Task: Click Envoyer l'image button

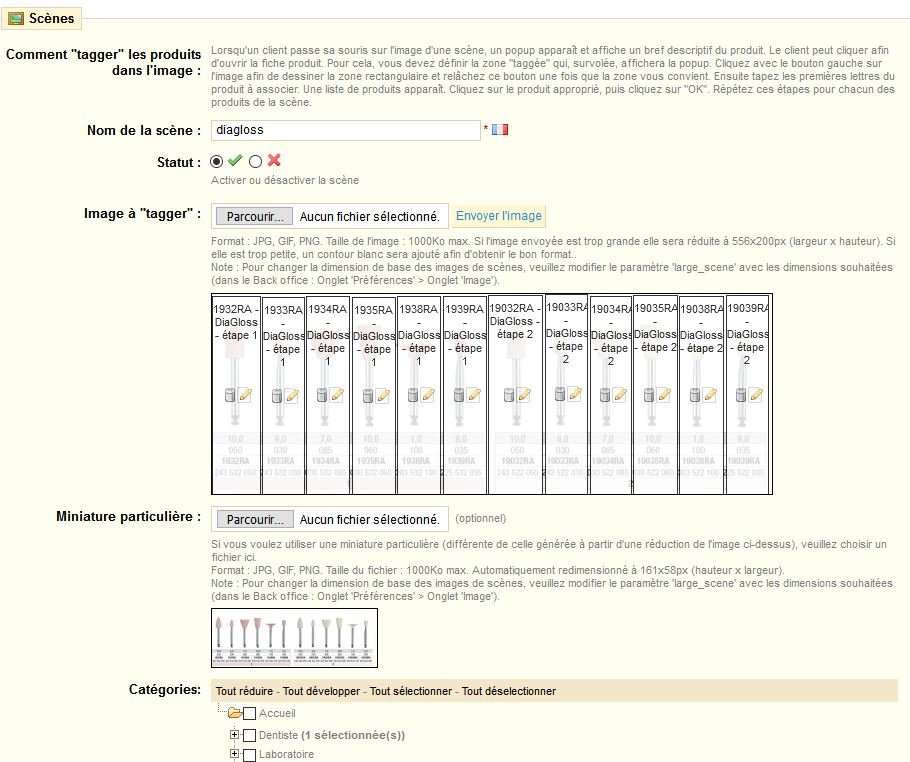Action: click(499, 216)
